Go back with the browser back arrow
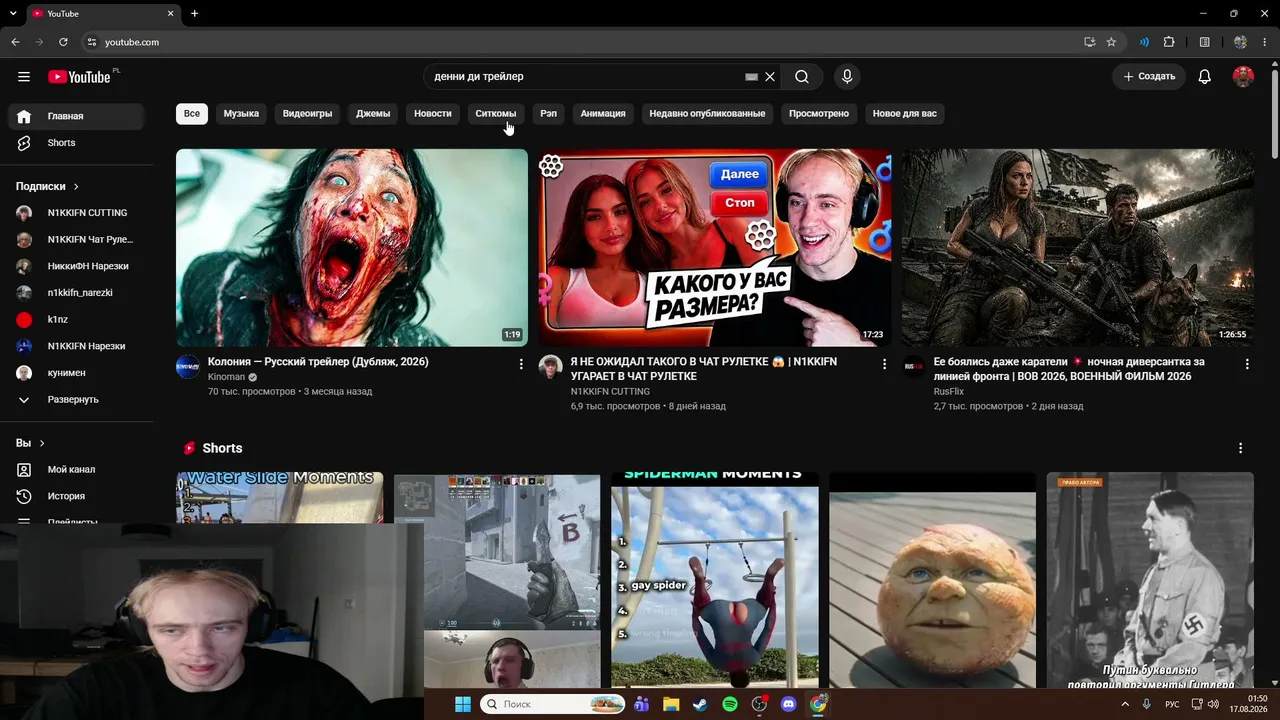 coord(15,42)
